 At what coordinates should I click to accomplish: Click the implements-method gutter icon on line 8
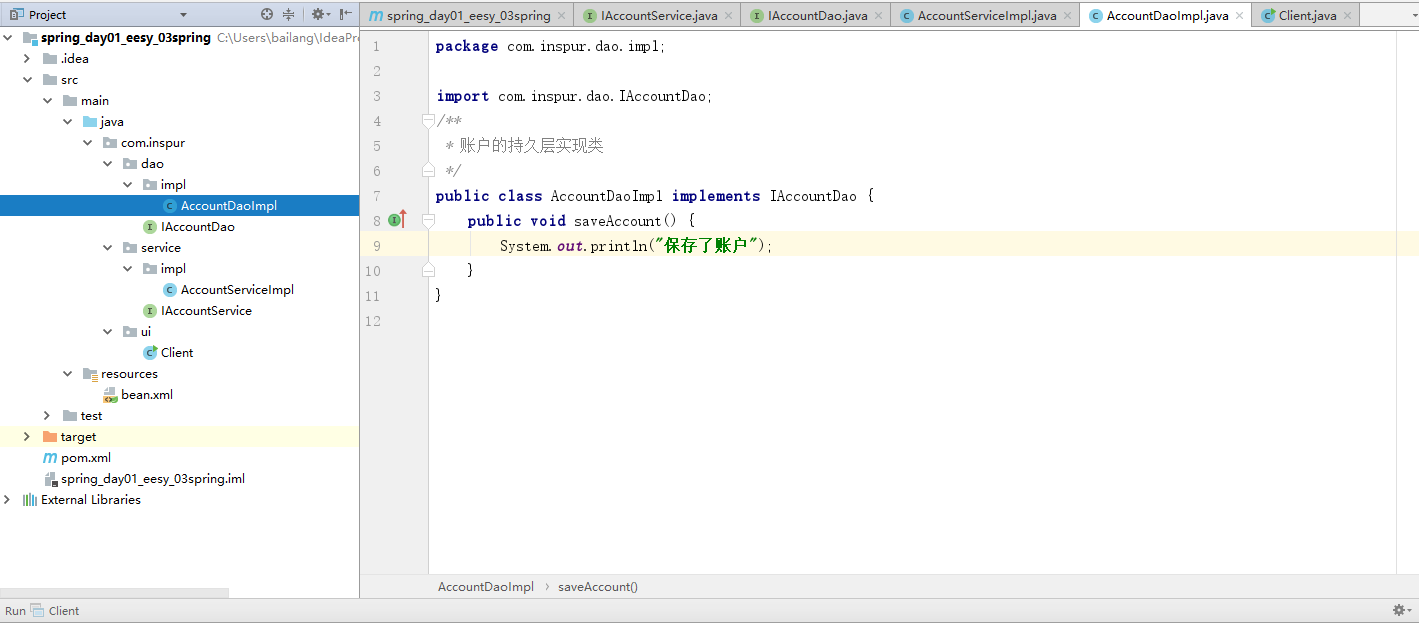tap(397, 220)
